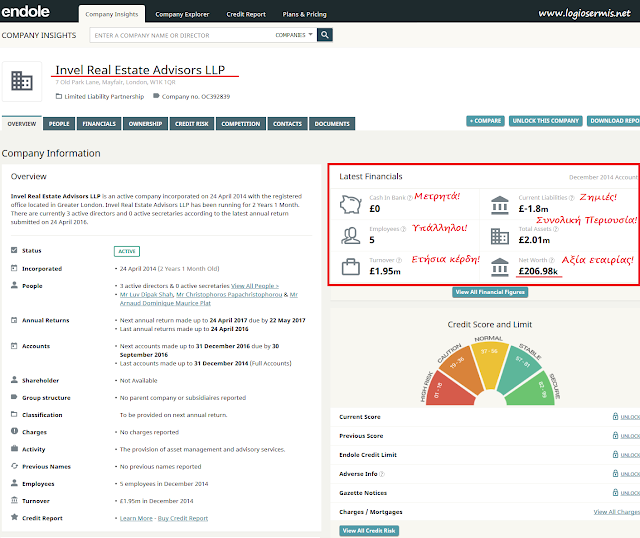
Task: Select the Overview tab
Action: tap(22, 124)
